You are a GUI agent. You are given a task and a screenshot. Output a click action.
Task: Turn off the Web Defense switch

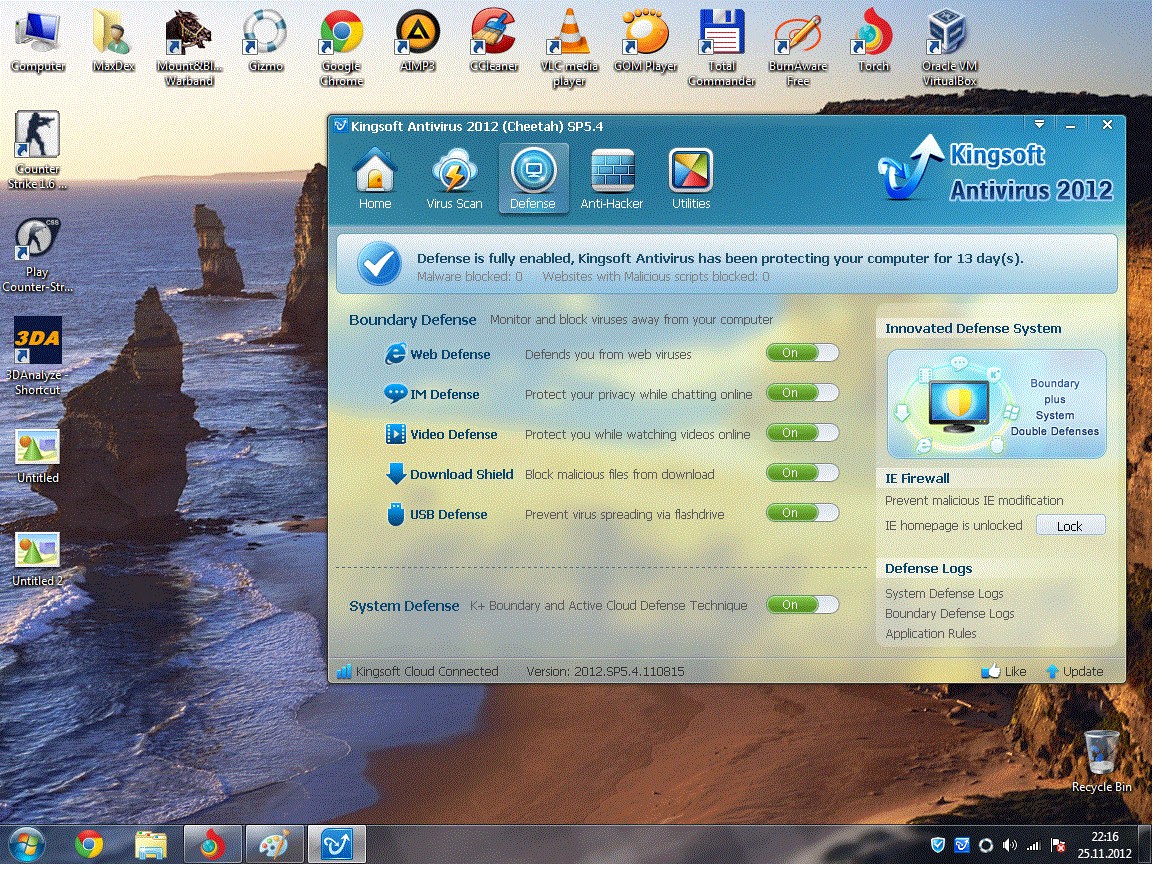pos(802,353)
